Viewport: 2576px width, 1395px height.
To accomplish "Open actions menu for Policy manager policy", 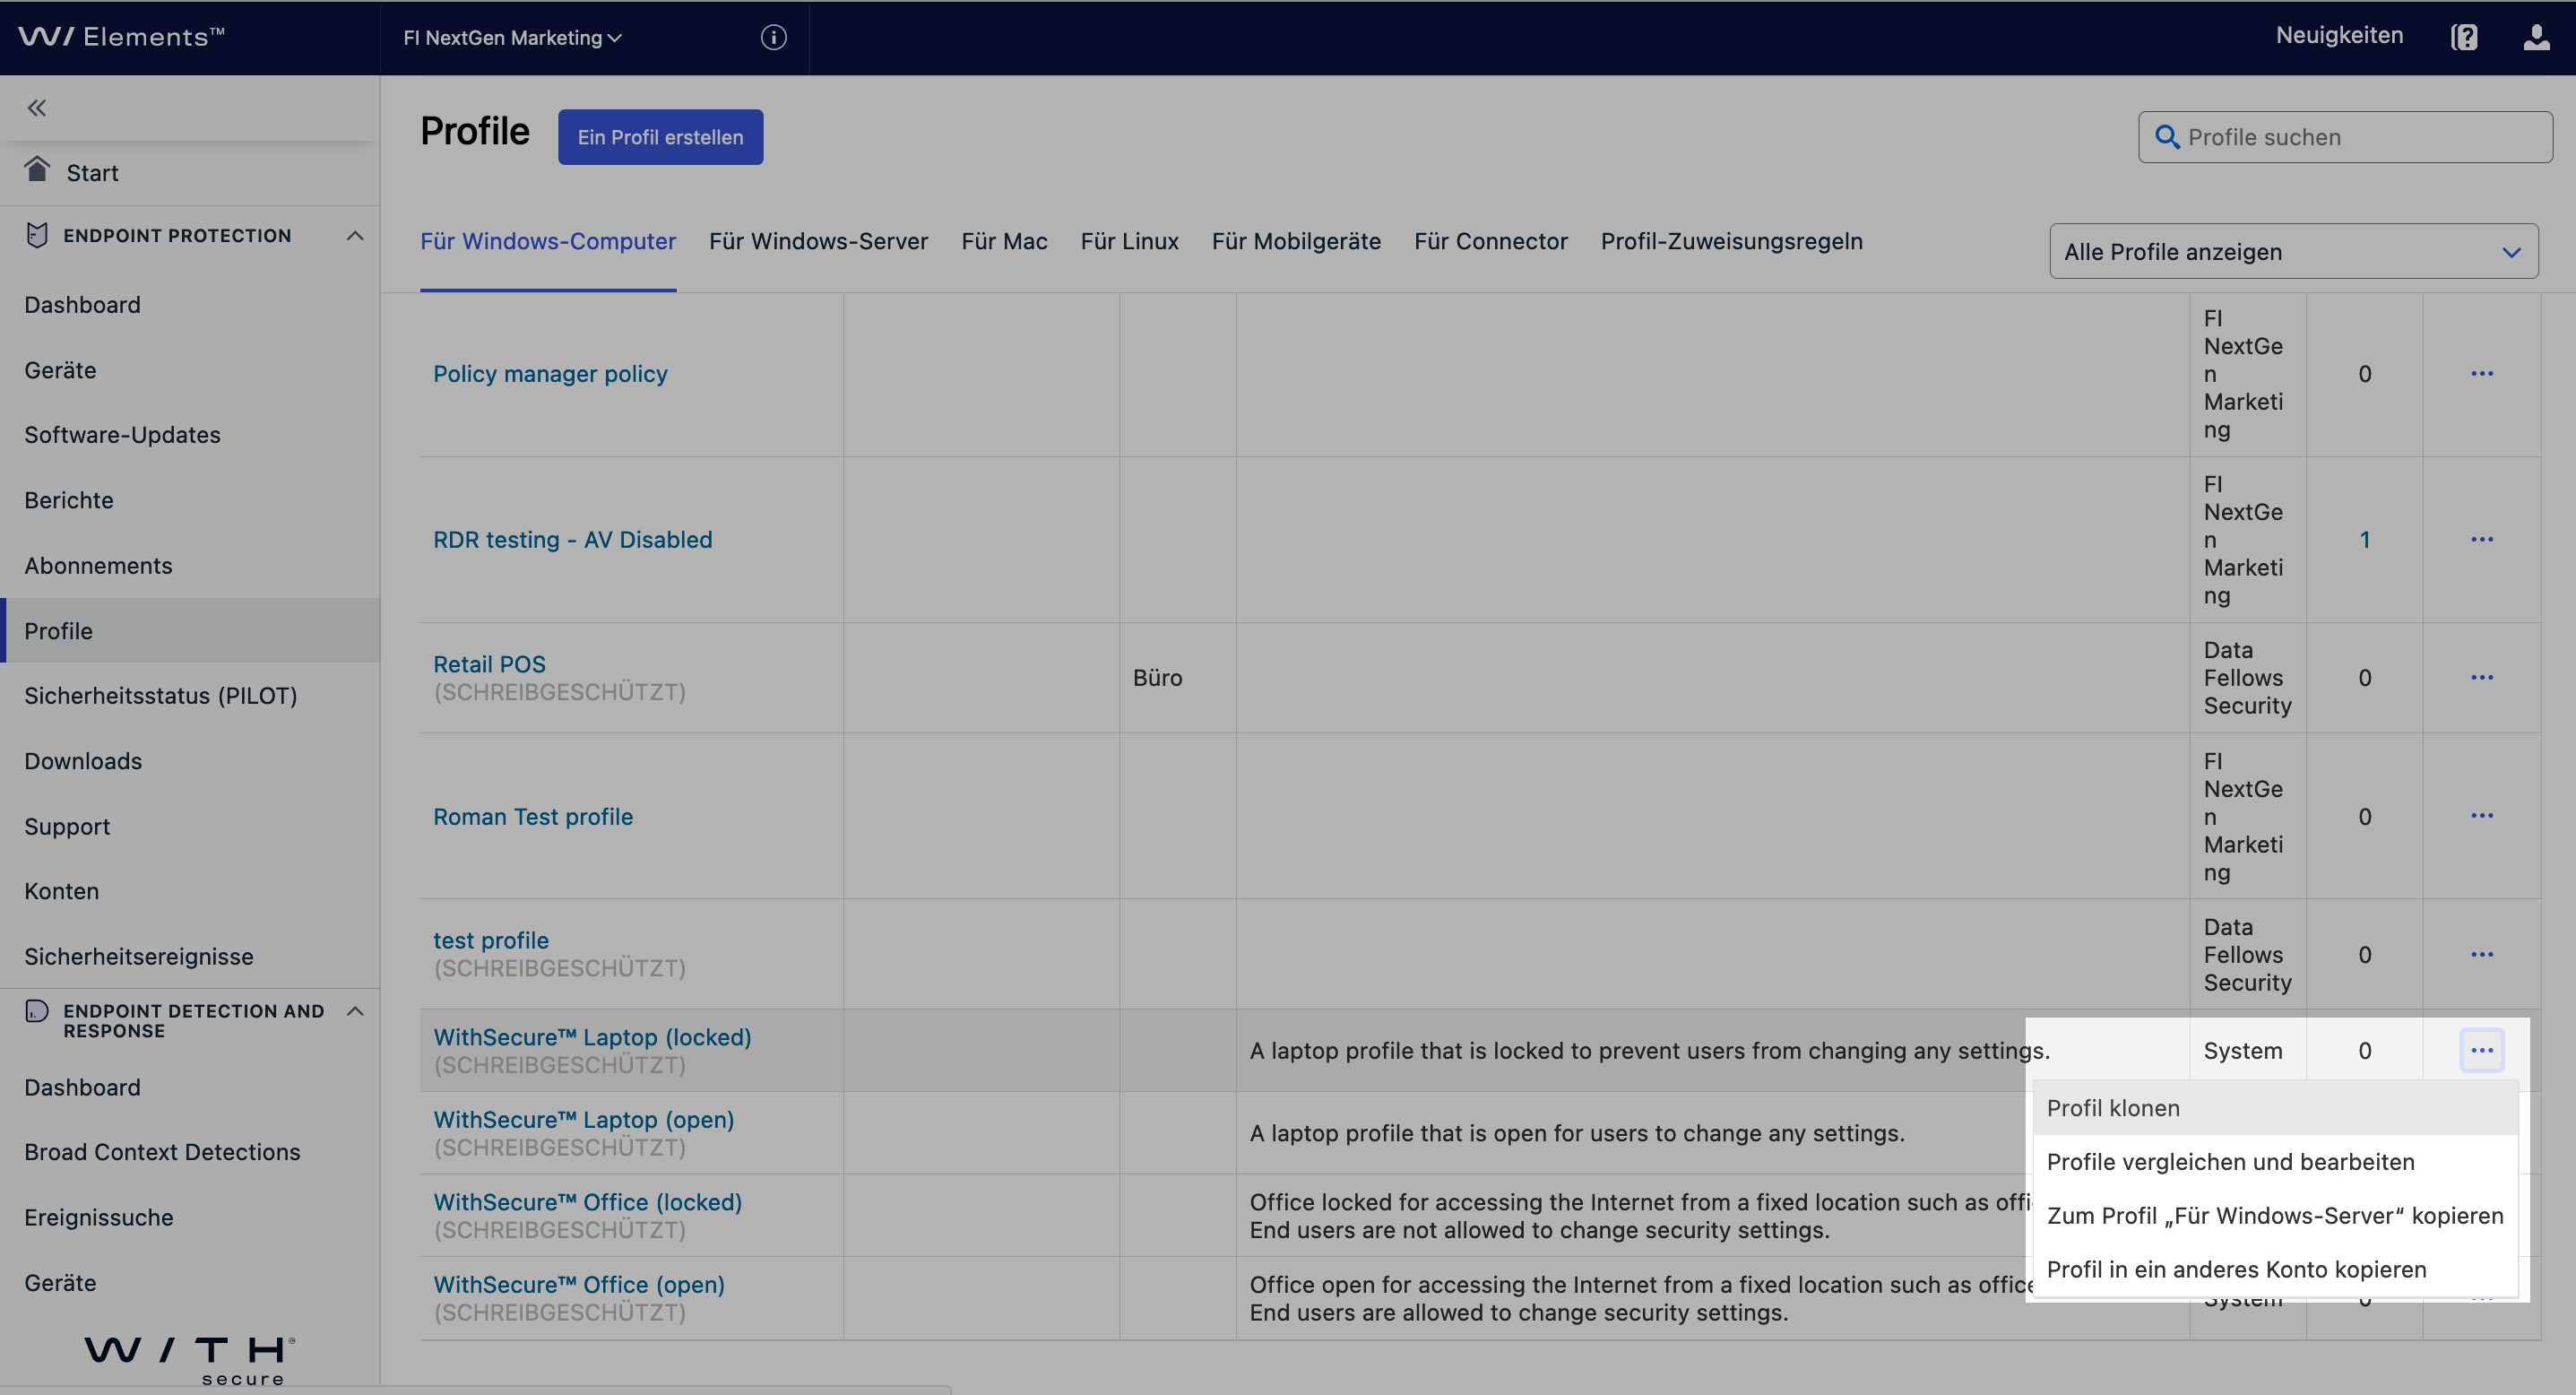I will [x=2481, y=374].
